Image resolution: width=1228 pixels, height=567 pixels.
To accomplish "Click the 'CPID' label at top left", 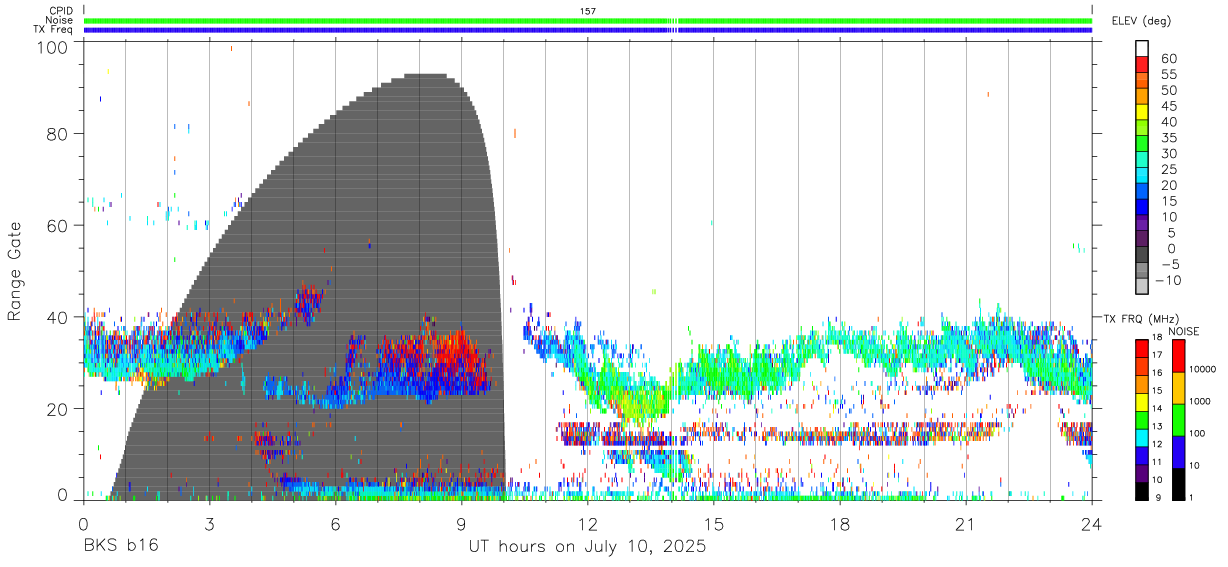I will 60,10.
